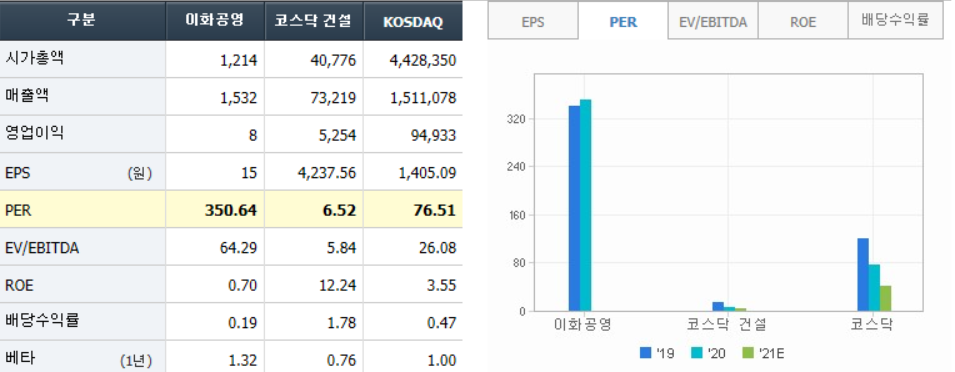Screen dimensions: 955x372
Task: Open the 배당수익률 chart tab
Action: 895,20
